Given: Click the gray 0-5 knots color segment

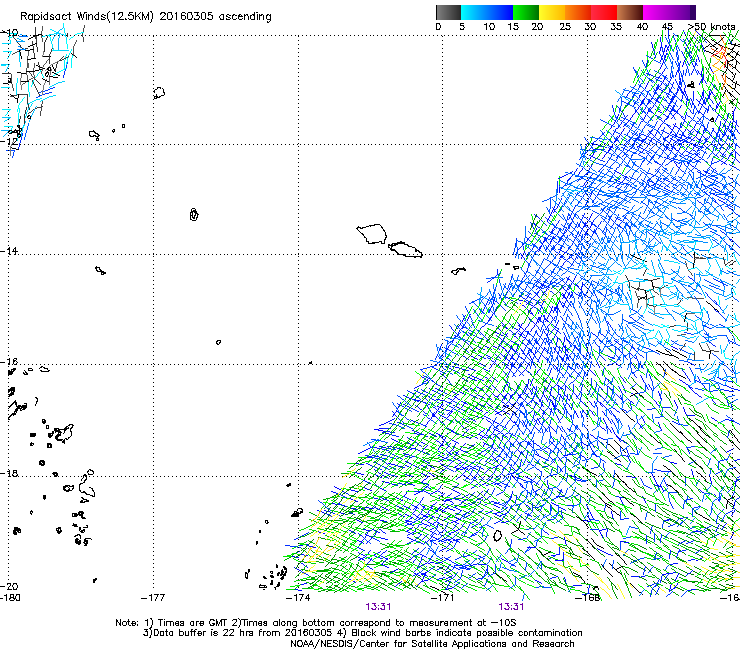Looking at the screenshot, I should [x=448, y=12].
